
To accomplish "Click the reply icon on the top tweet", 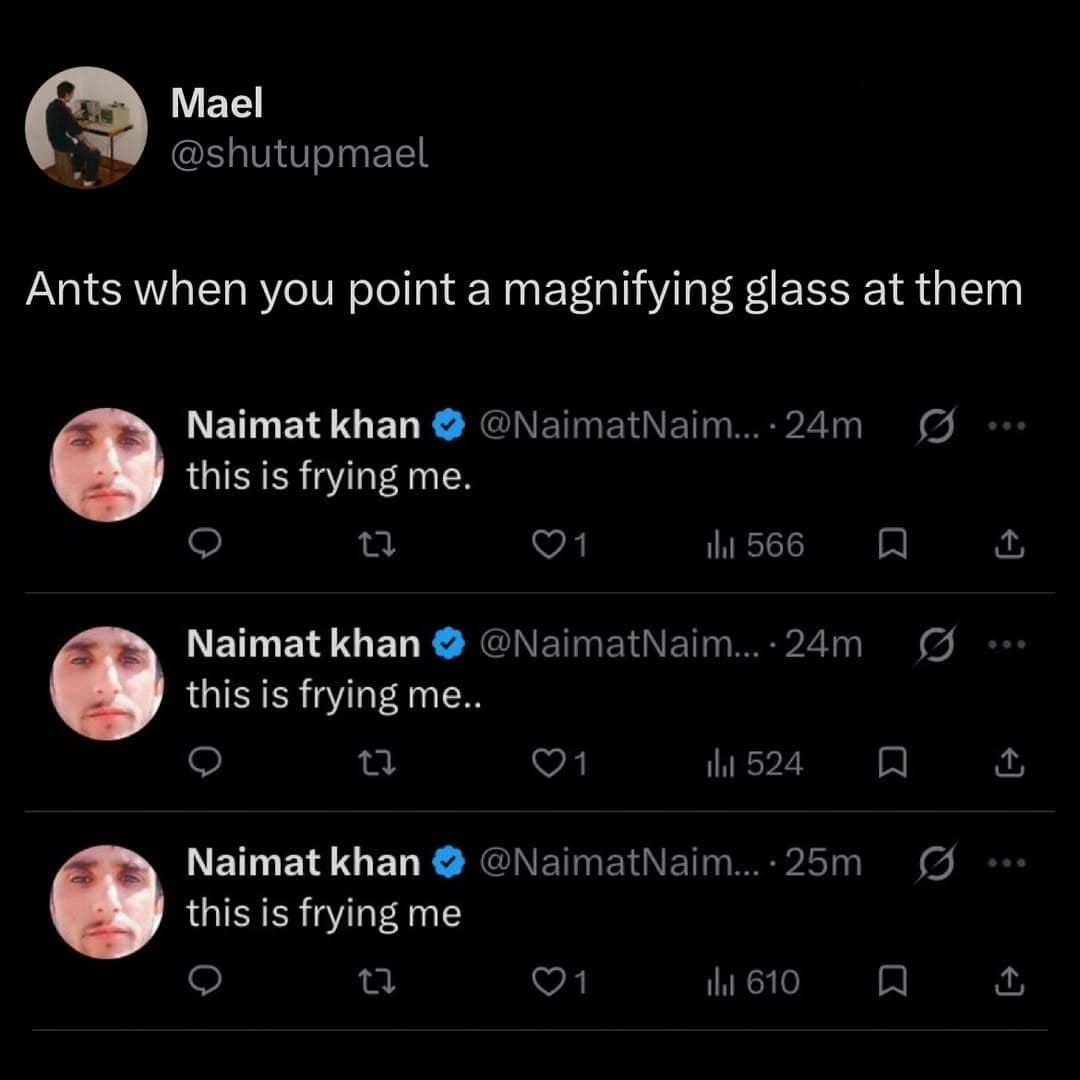I will pos(207,545).
